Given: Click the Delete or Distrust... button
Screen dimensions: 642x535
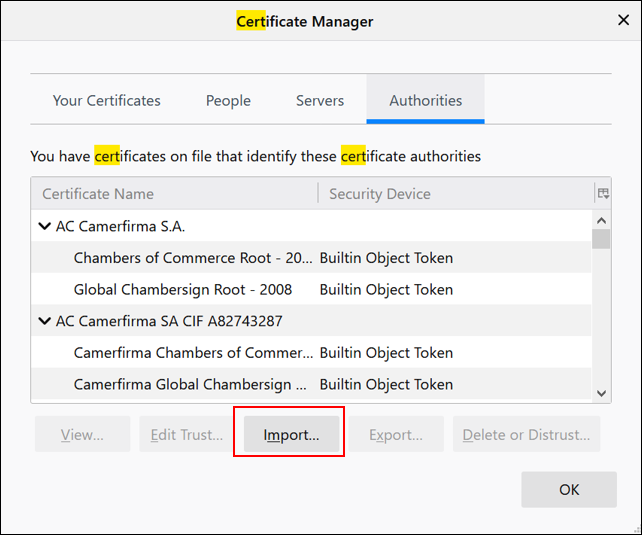Looking at the screenshot, I should (526, 435).
